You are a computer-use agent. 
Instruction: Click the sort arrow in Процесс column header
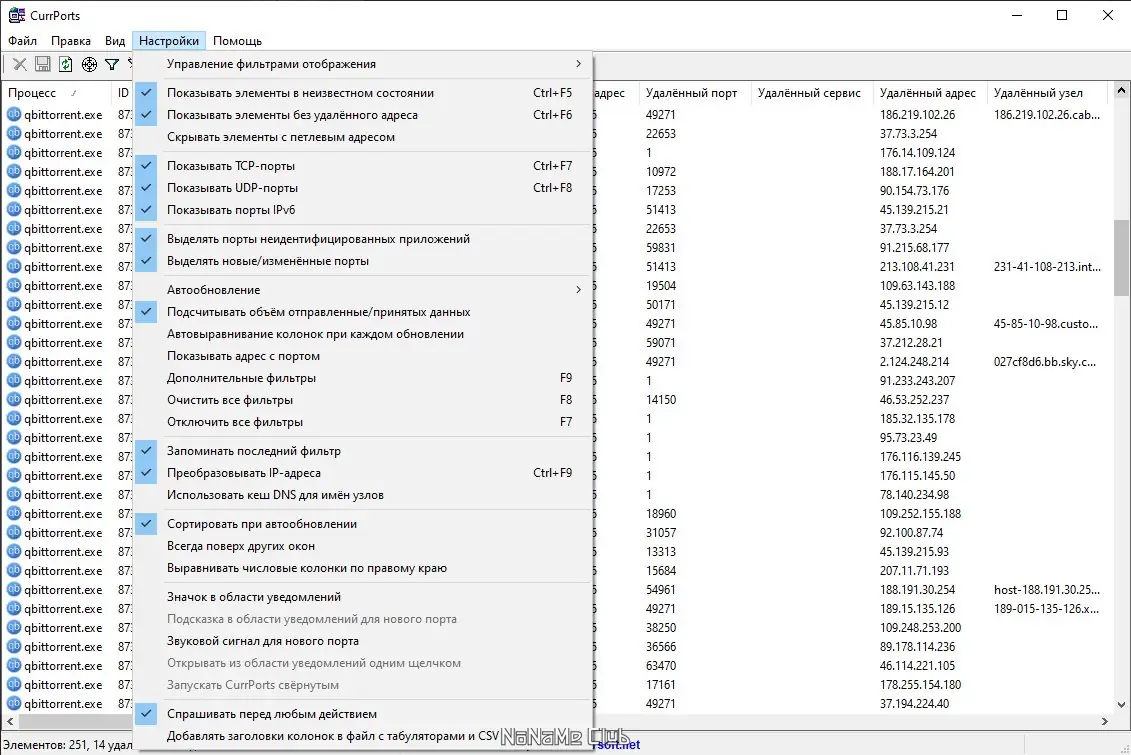[74, 93]
